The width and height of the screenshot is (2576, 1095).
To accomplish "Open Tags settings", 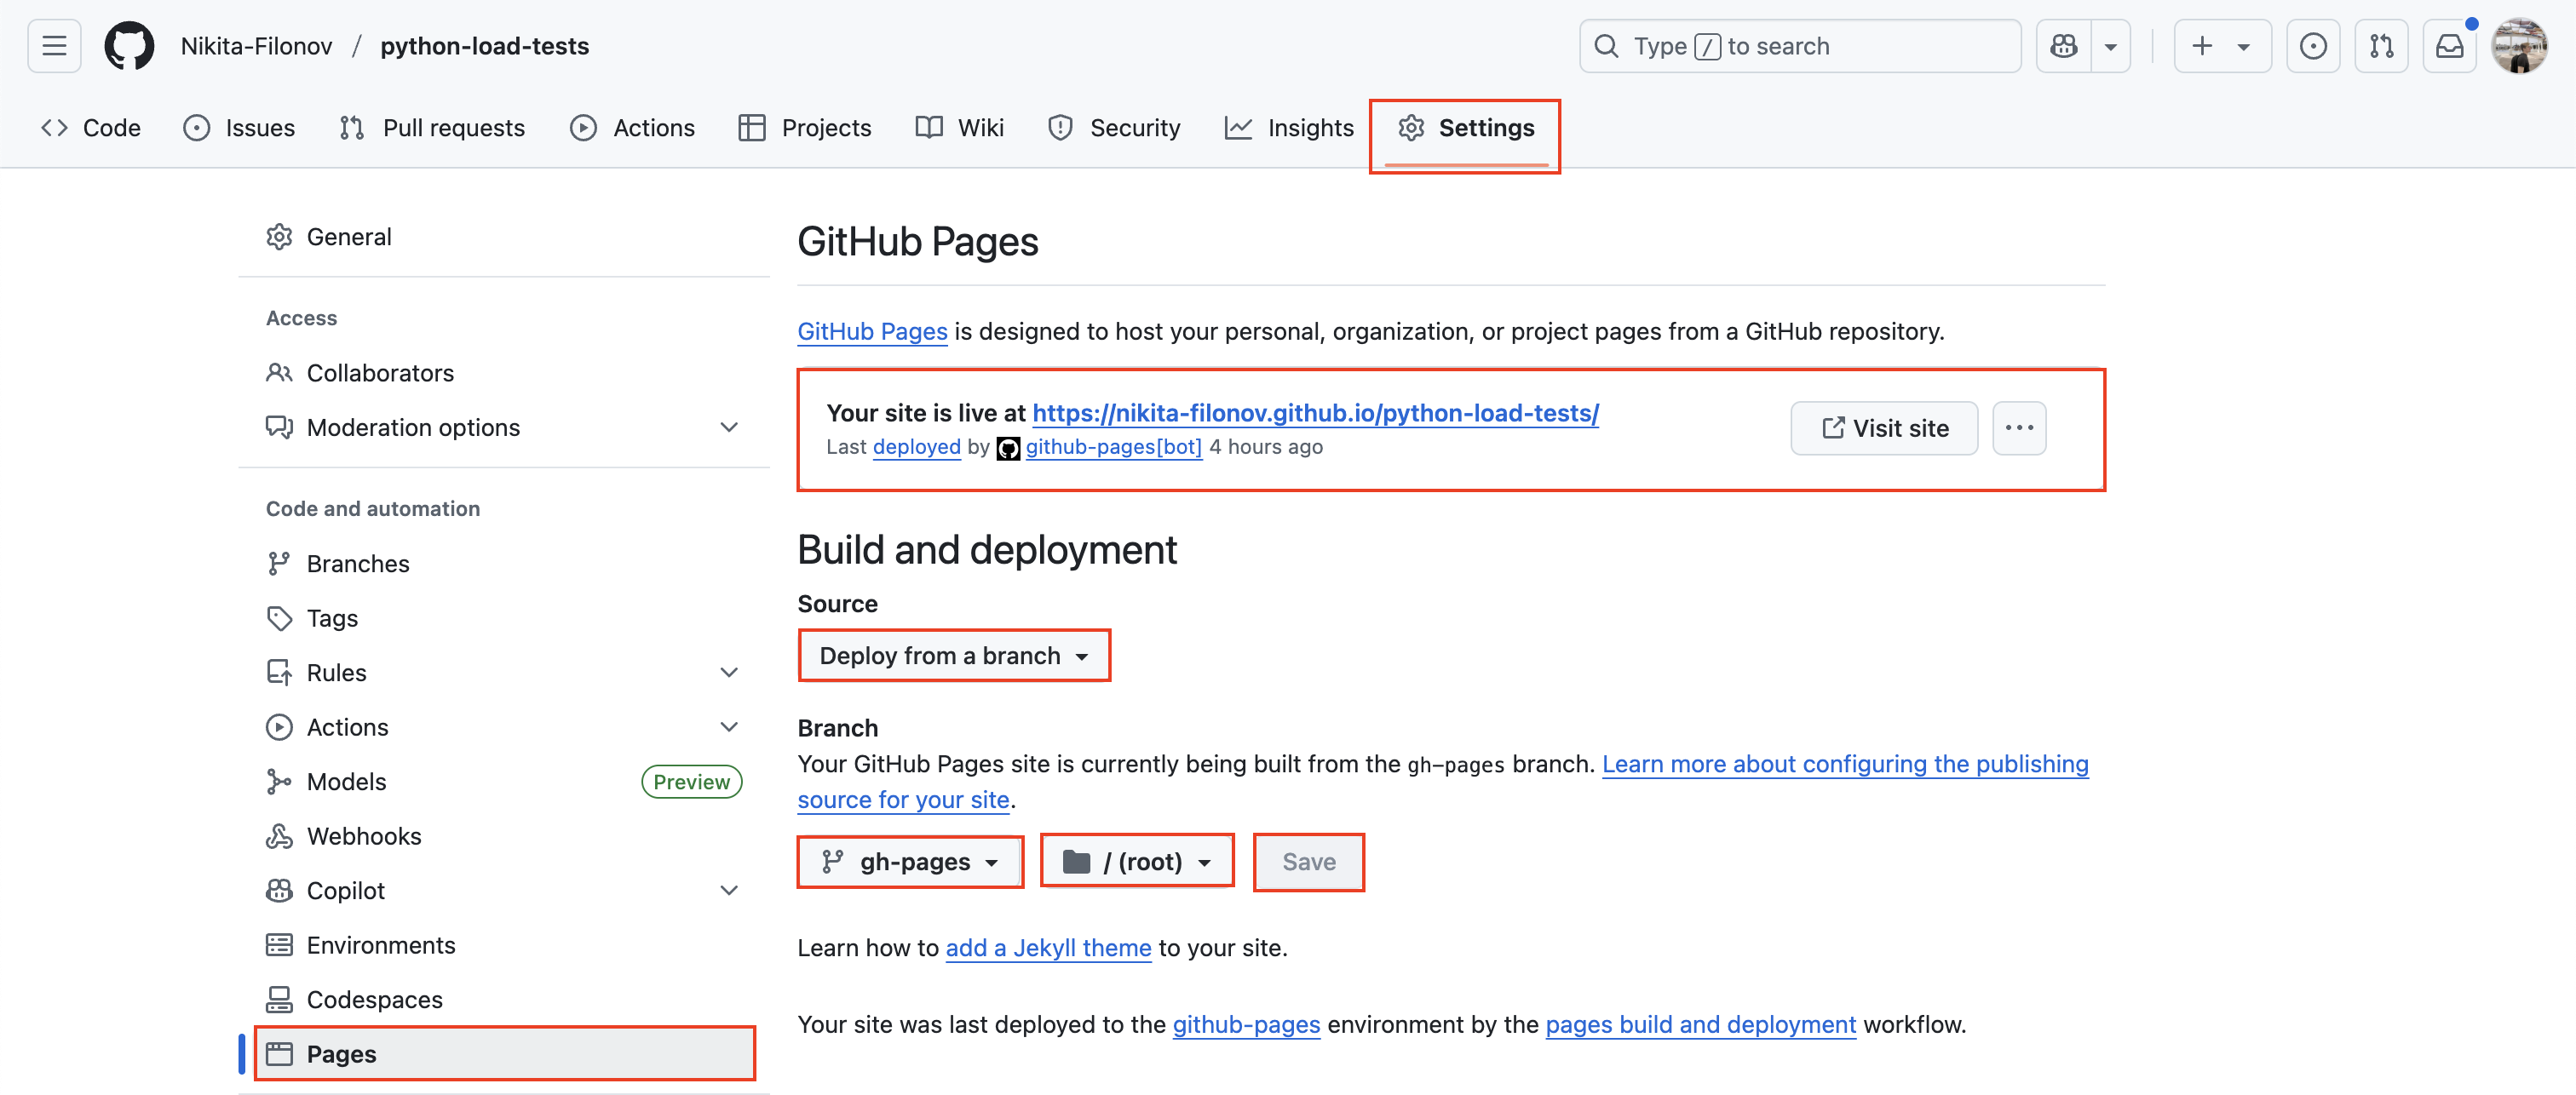I will [504, 618].
